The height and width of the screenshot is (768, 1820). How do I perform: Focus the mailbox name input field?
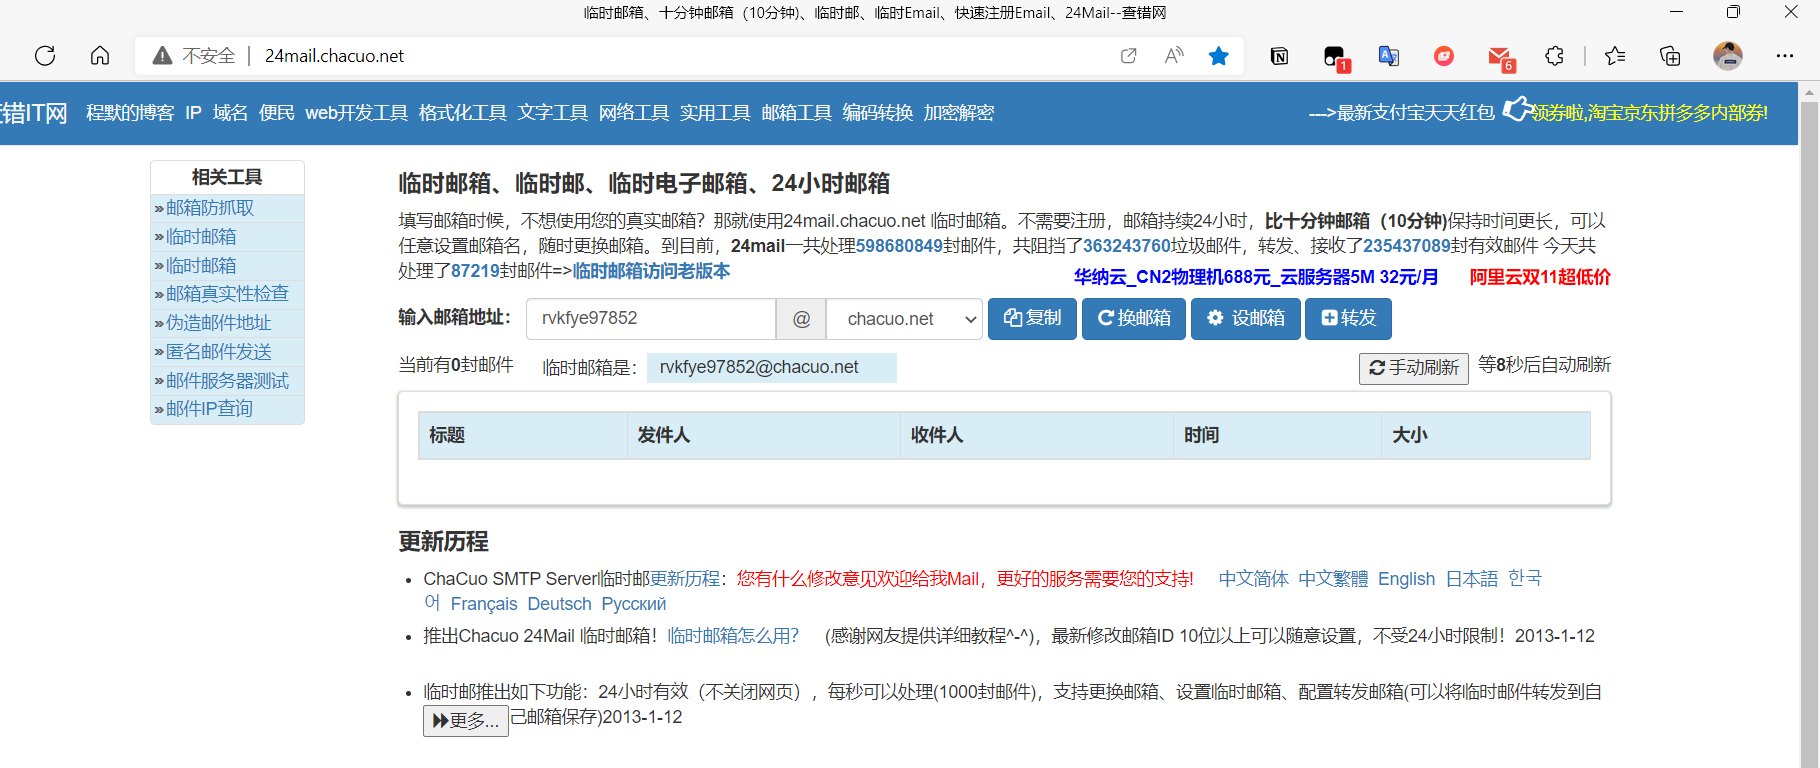tap(651, 319)
